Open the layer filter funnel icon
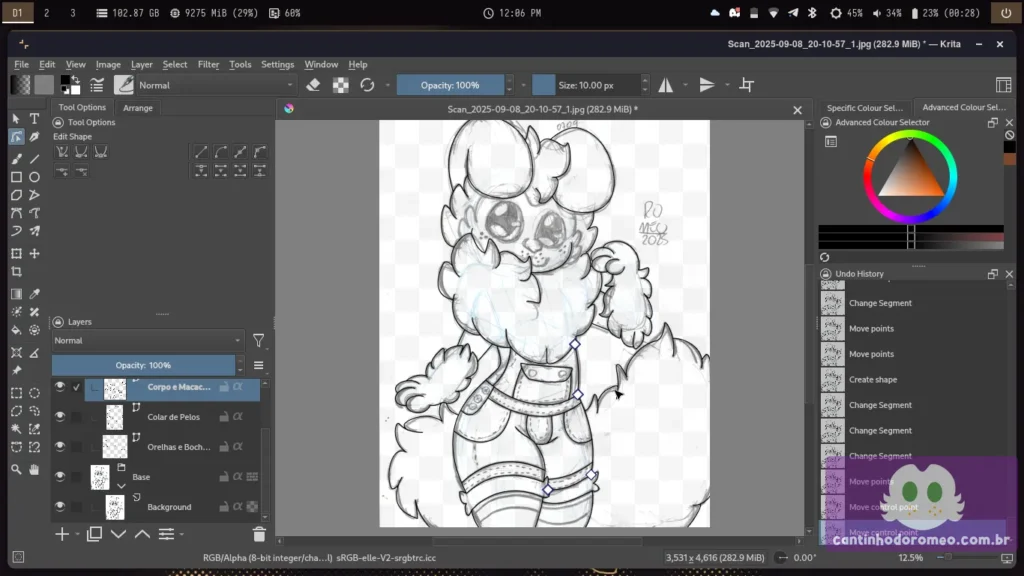The width and height of the screenshot is (1024, 576). (259, 340)
